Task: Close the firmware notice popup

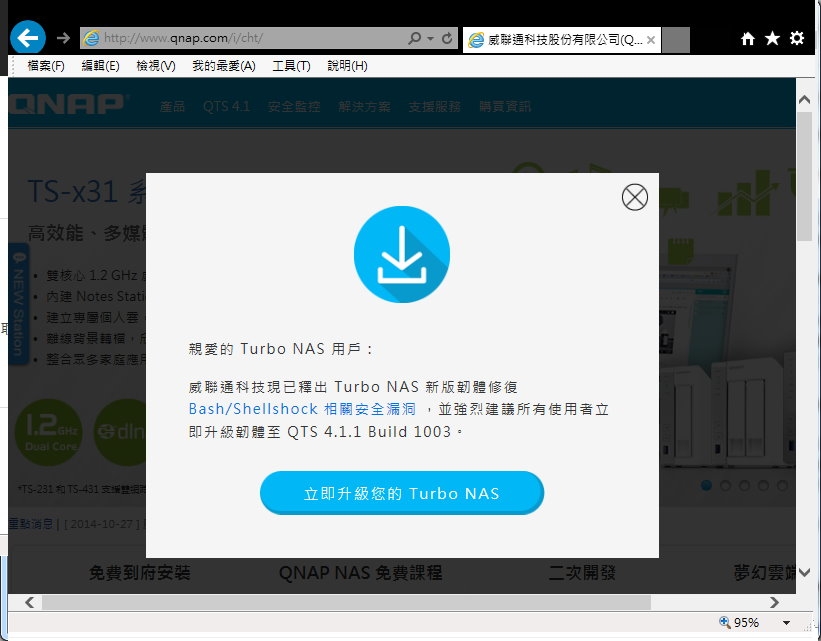Action: pos(635,197)
